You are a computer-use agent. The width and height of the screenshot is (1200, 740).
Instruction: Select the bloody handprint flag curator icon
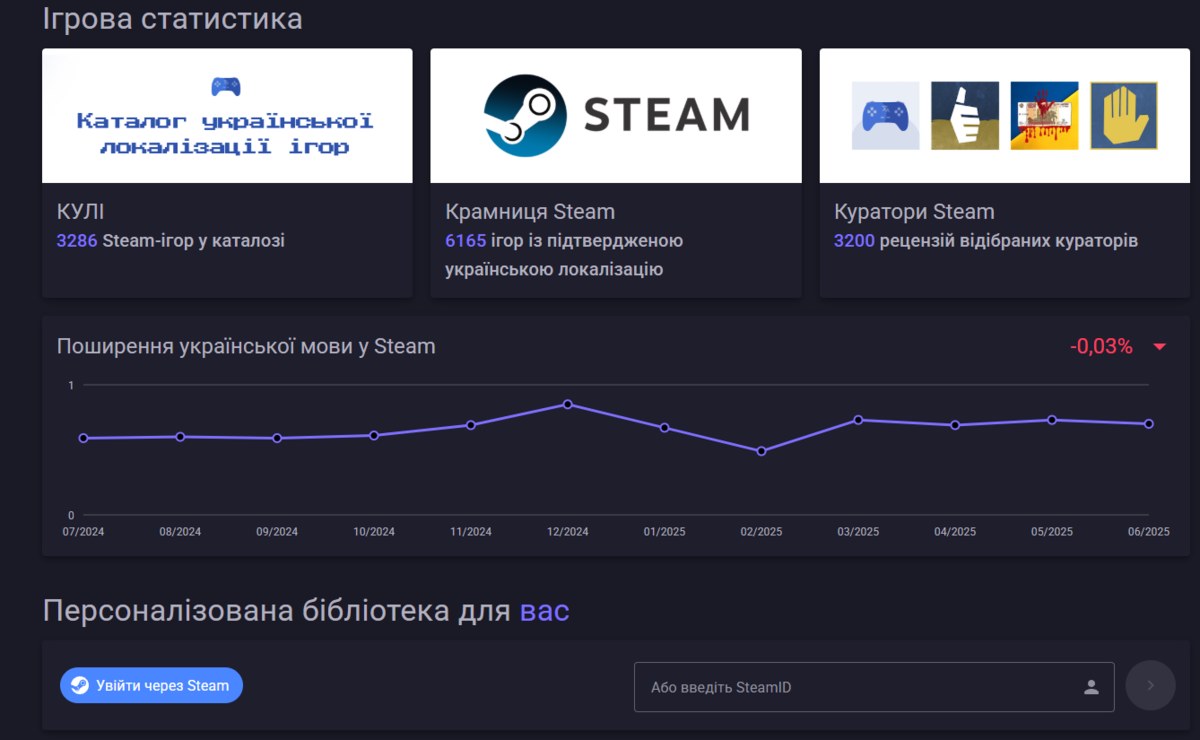(1044, 116)
